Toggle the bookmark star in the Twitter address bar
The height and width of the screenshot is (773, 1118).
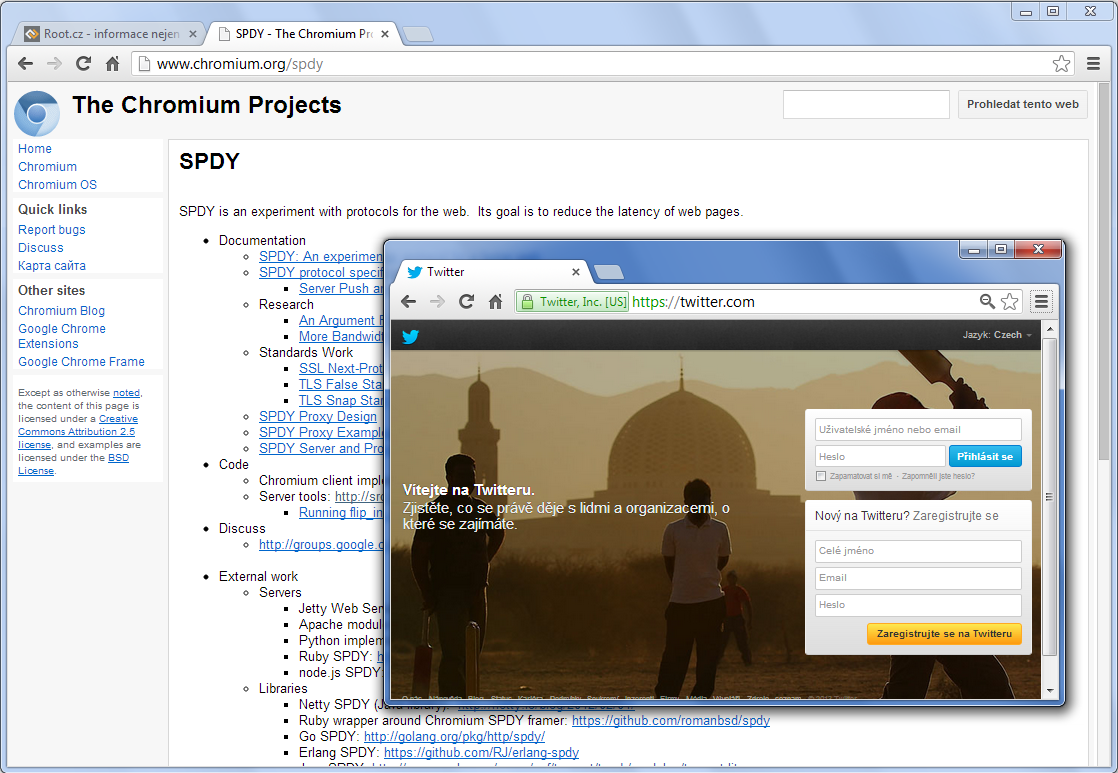pyautogui.click(x=1010, y=301)
